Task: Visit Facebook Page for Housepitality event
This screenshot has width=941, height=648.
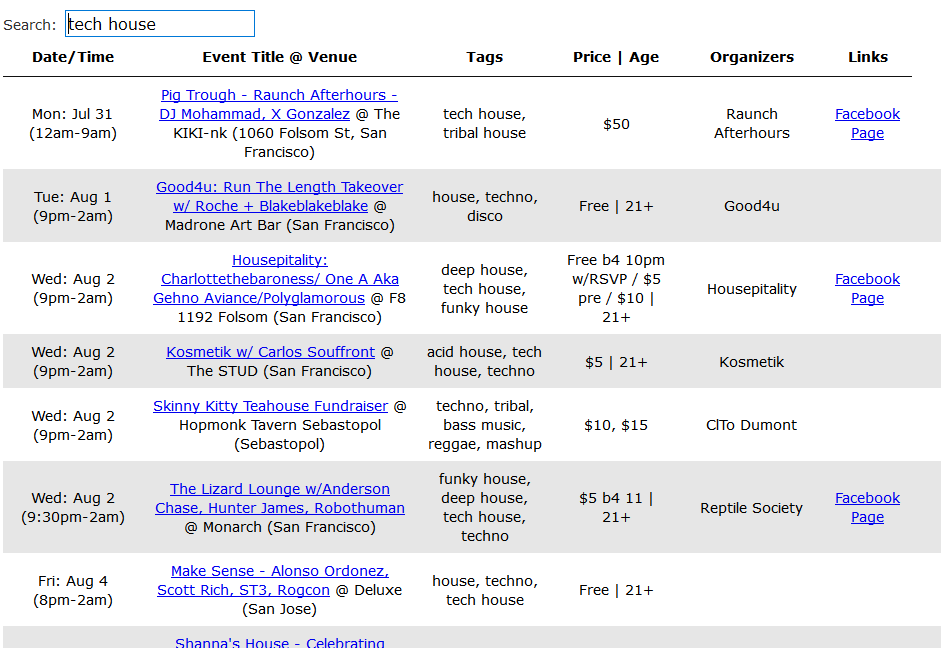Action: (867, 289)
